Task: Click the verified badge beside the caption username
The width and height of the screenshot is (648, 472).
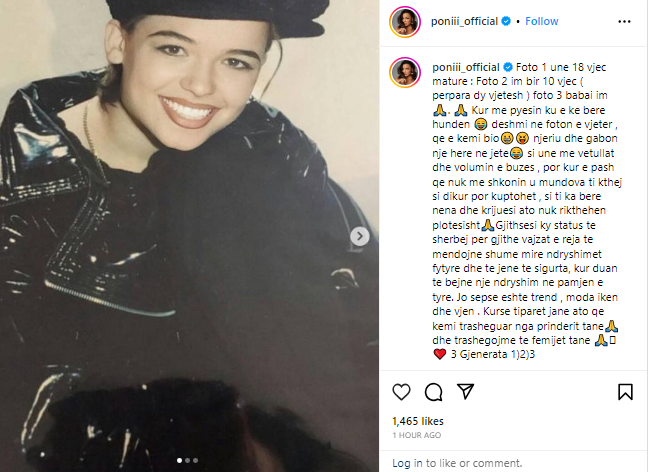Action: (507, 67)
